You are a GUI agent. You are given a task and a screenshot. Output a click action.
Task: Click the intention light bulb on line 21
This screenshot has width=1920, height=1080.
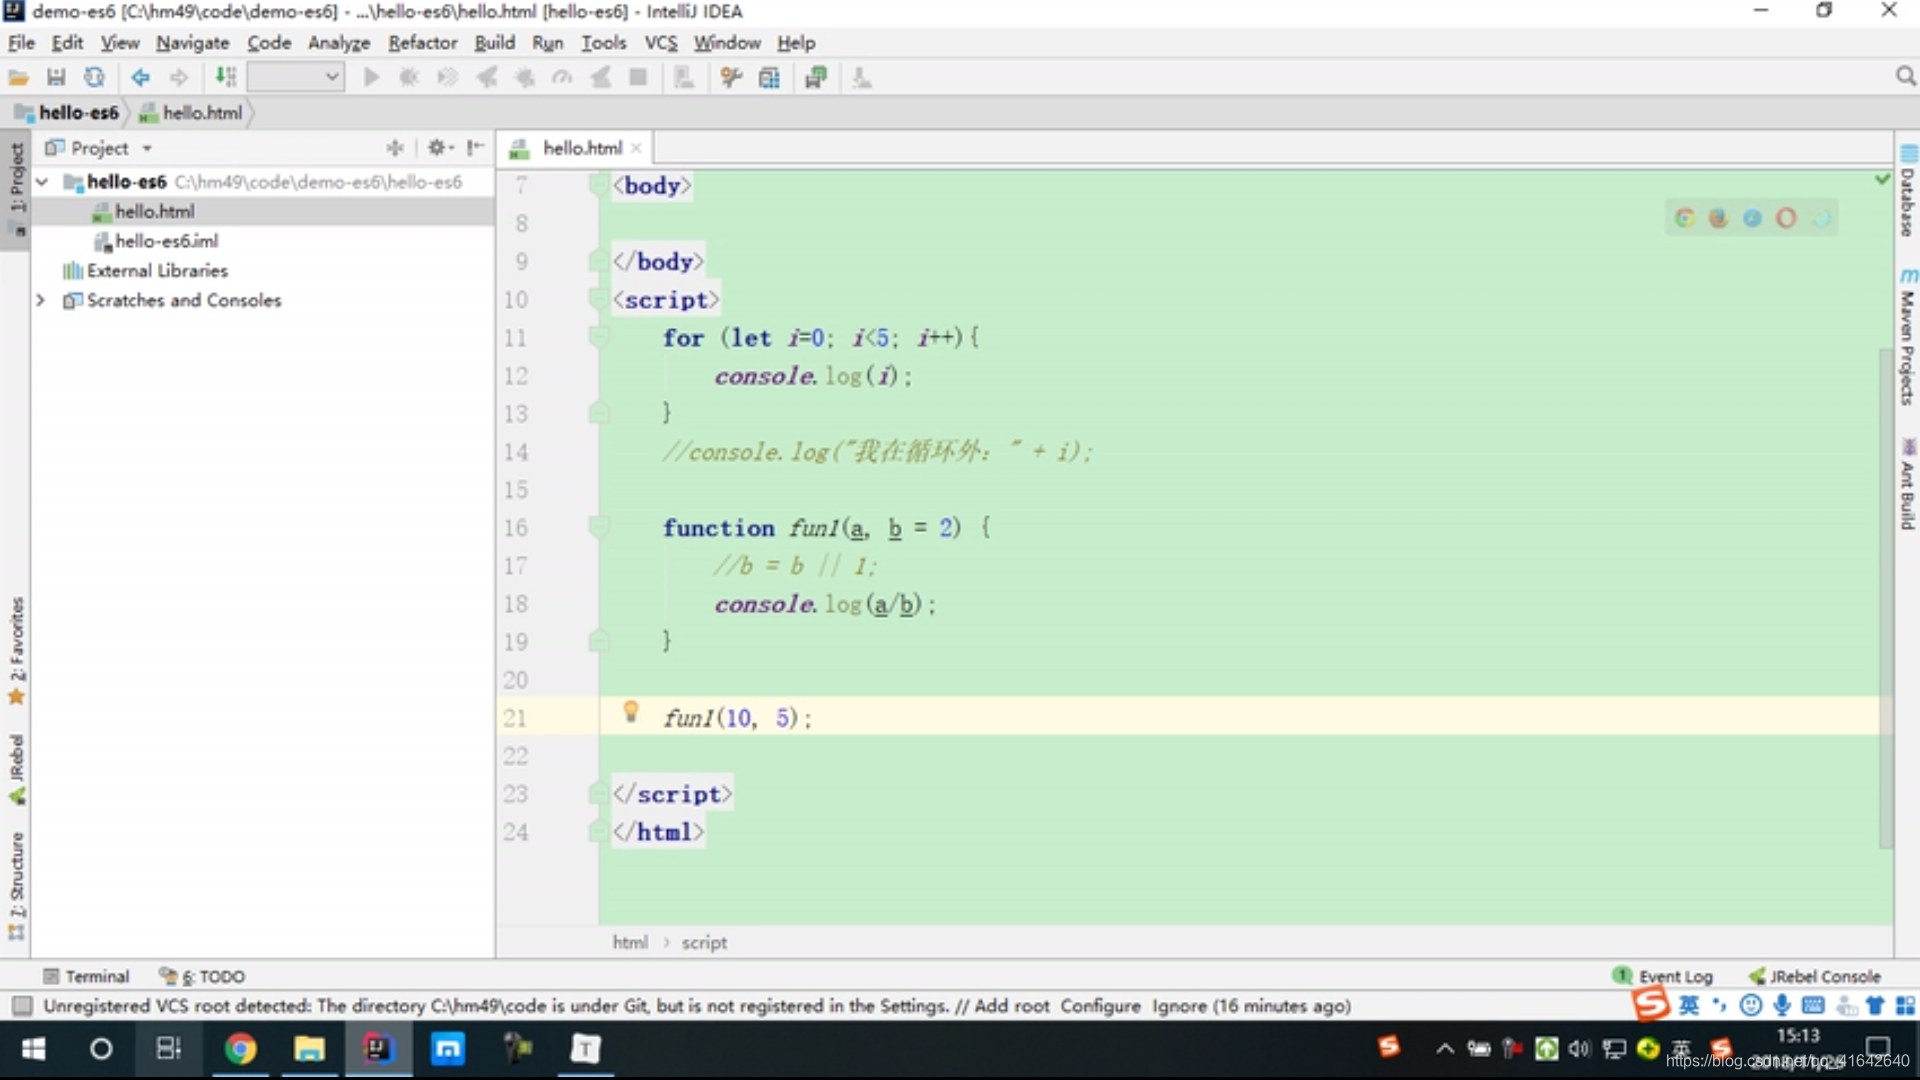pyautogui.click(x=631, y=711)
